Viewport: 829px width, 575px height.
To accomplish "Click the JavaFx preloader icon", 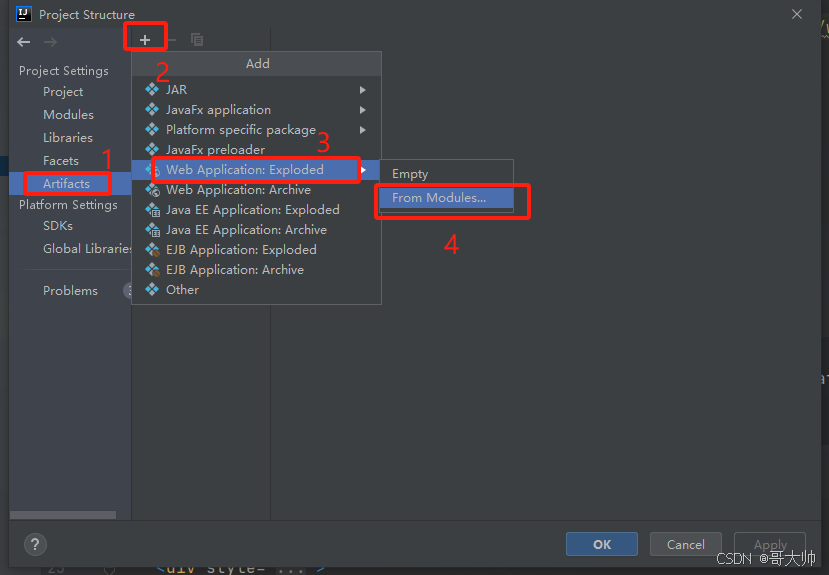I will (152, 150).
